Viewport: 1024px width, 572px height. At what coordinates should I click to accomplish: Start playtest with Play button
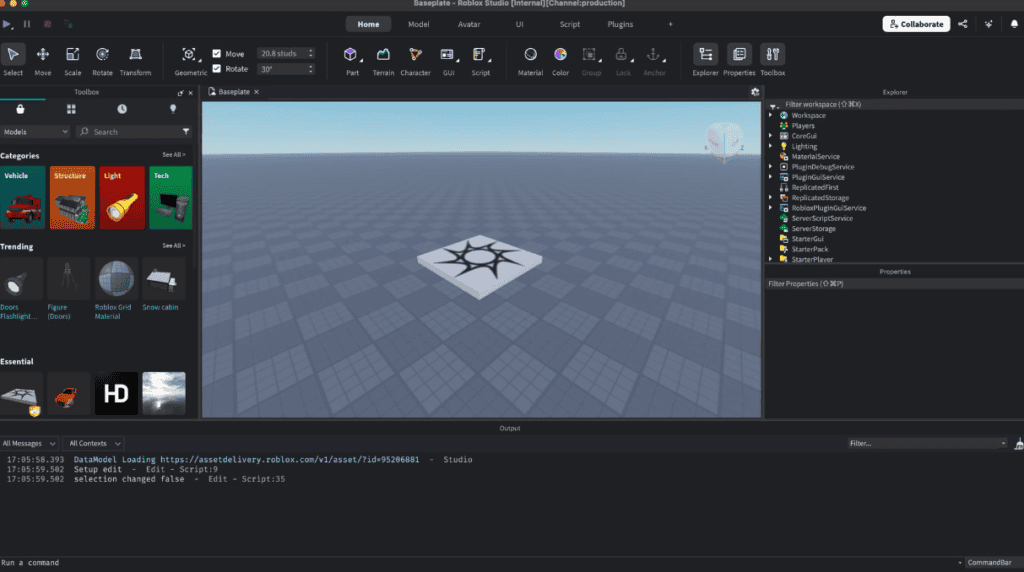coord(7,24)
